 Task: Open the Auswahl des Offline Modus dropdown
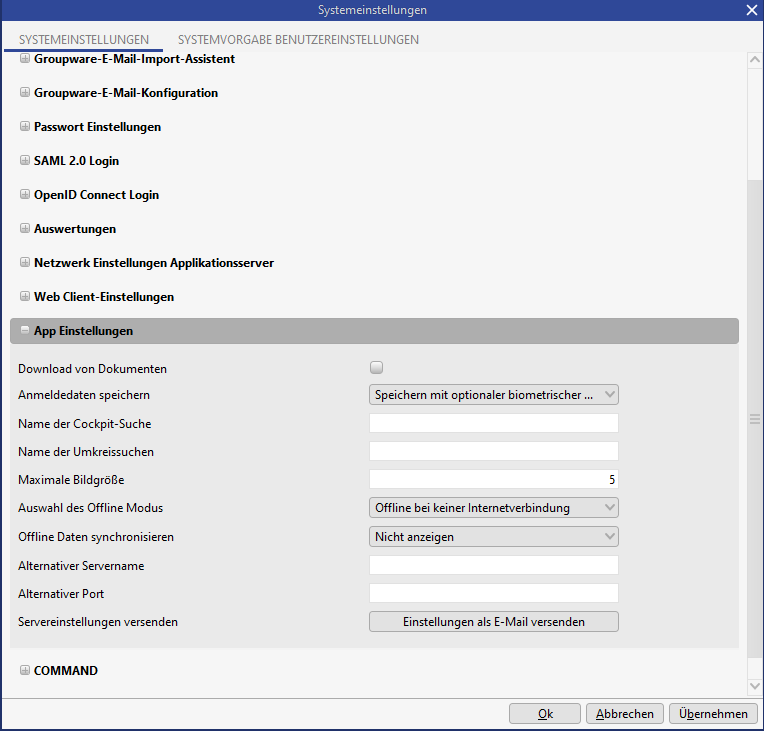[x=494, y=508]
